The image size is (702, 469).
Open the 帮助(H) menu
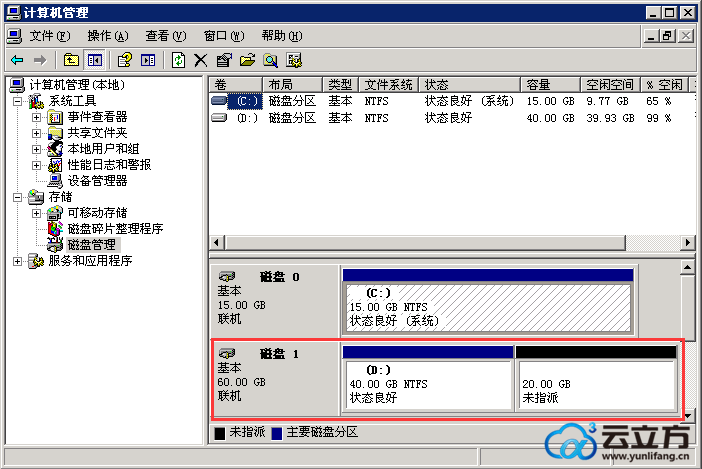282,36
